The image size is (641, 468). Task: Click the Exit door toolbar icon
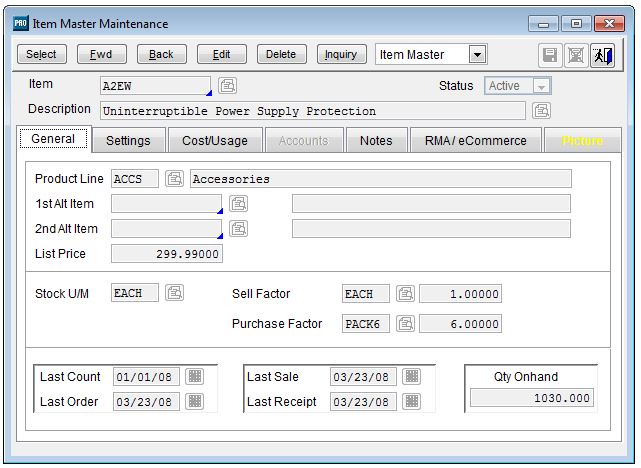pos(603,55)
